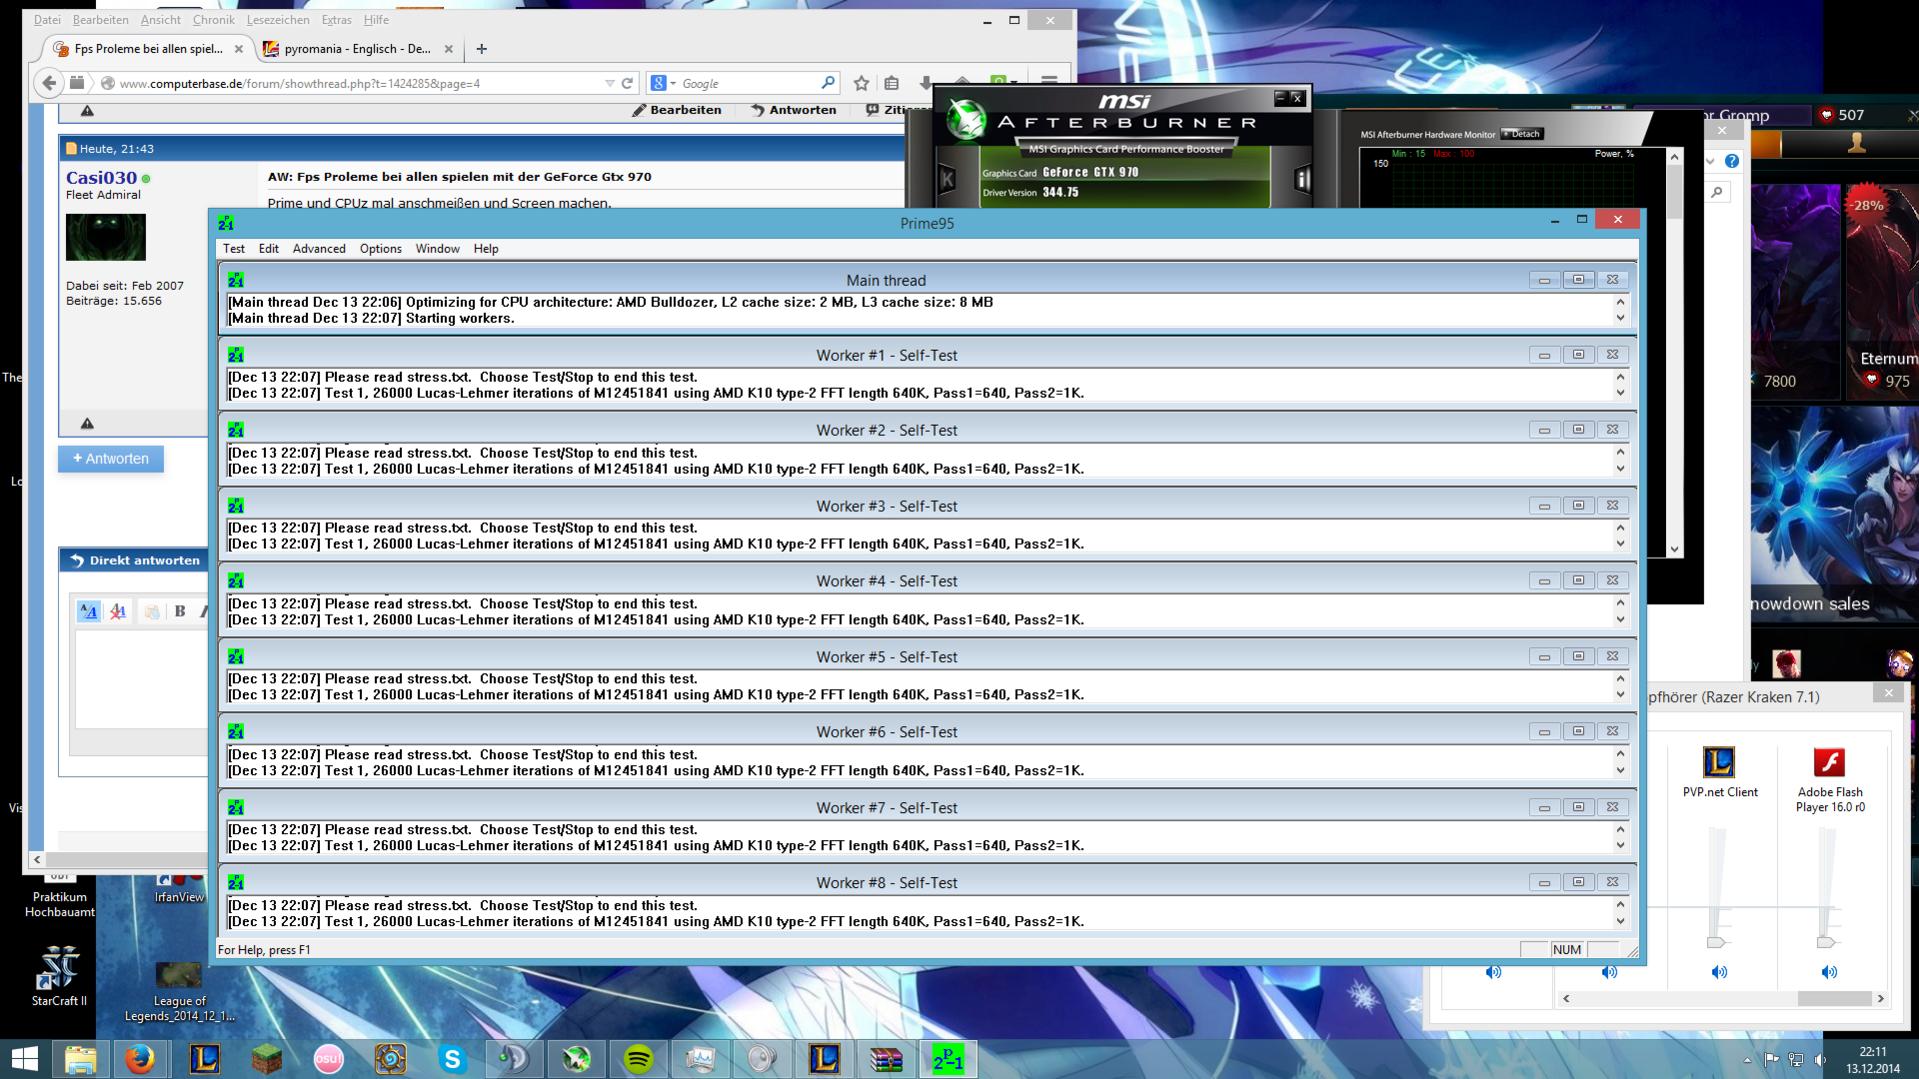Open Afterburner info button

(x=1302, y=179)
